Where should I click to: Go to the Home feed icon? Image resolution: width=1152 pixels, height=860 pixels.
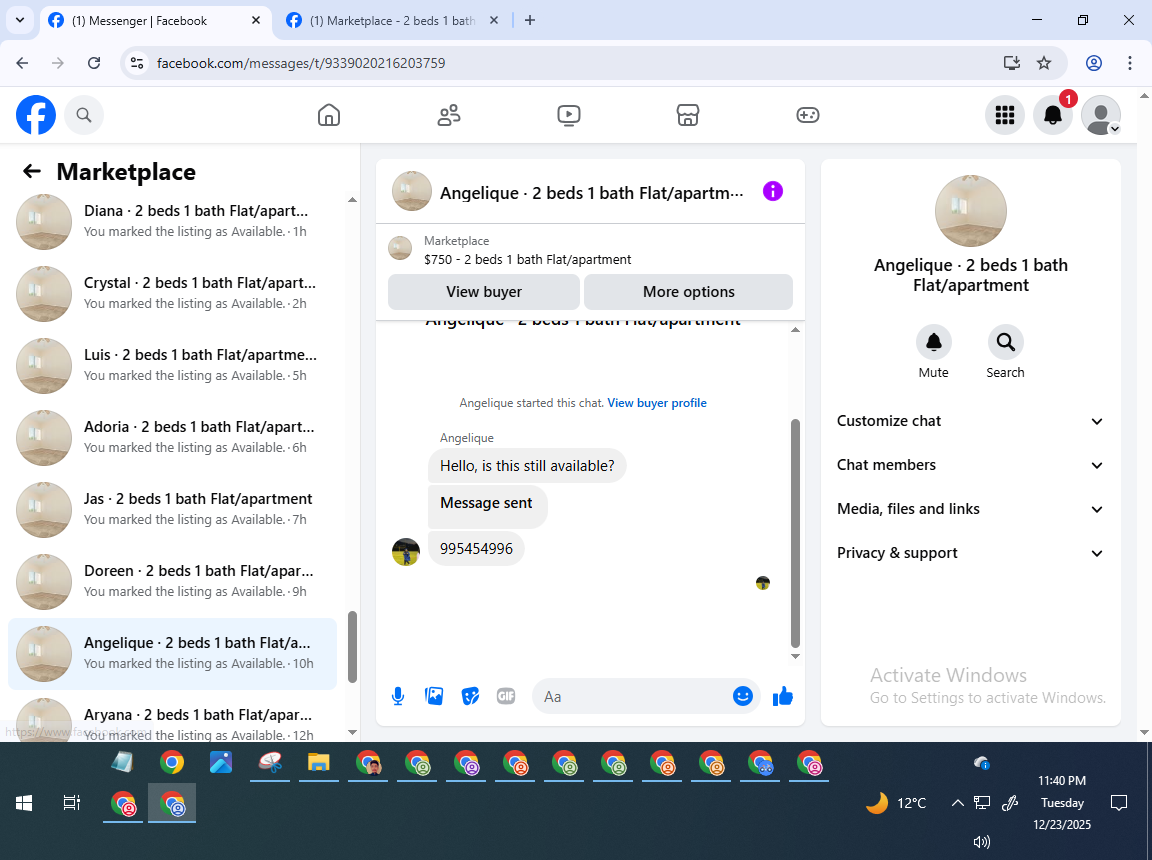click(x=328, y=115)
